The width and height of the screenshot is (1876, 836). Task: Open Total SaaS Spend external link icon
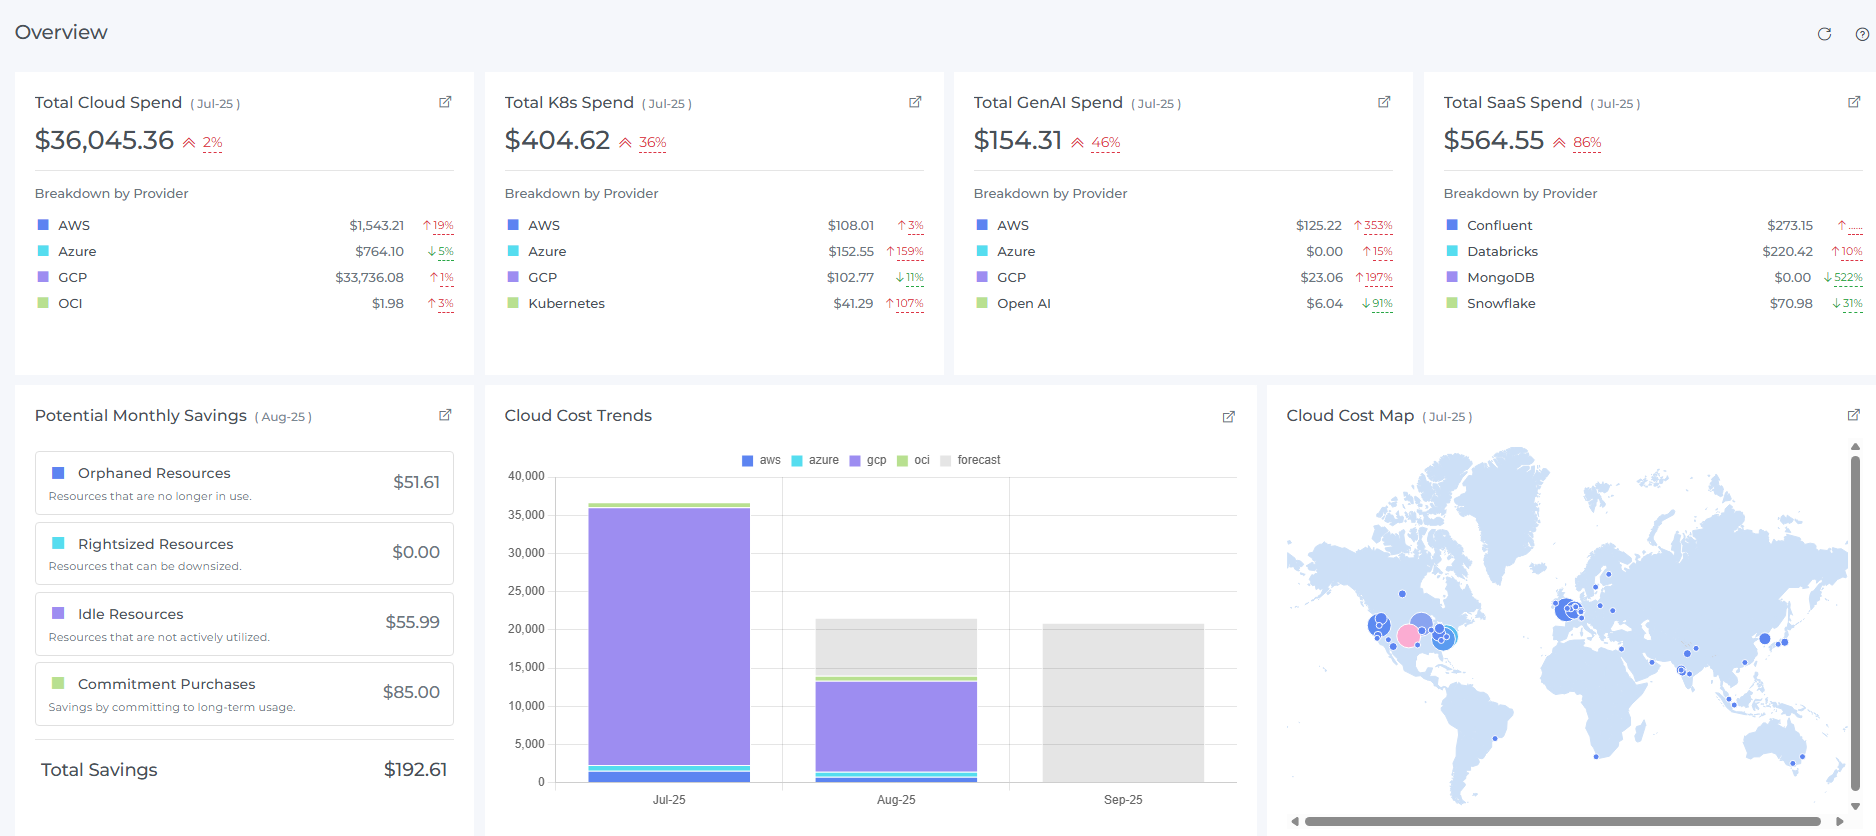coord(1853,102)
